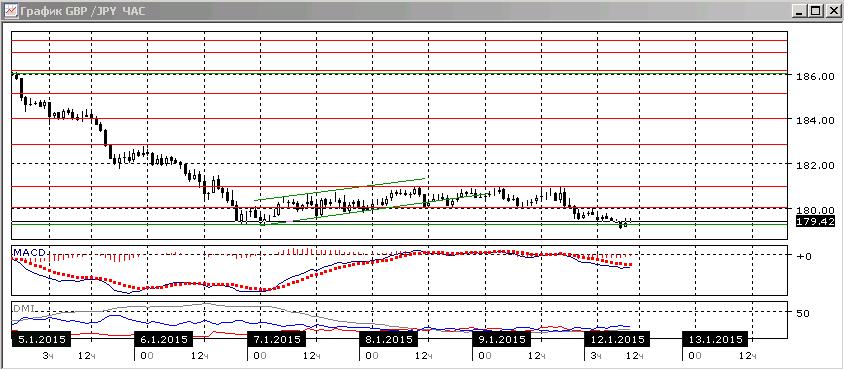Minimize the GBP/JPY chart window
The height and width of the screenshot is (369, 844).
click(x=801, y=11)
